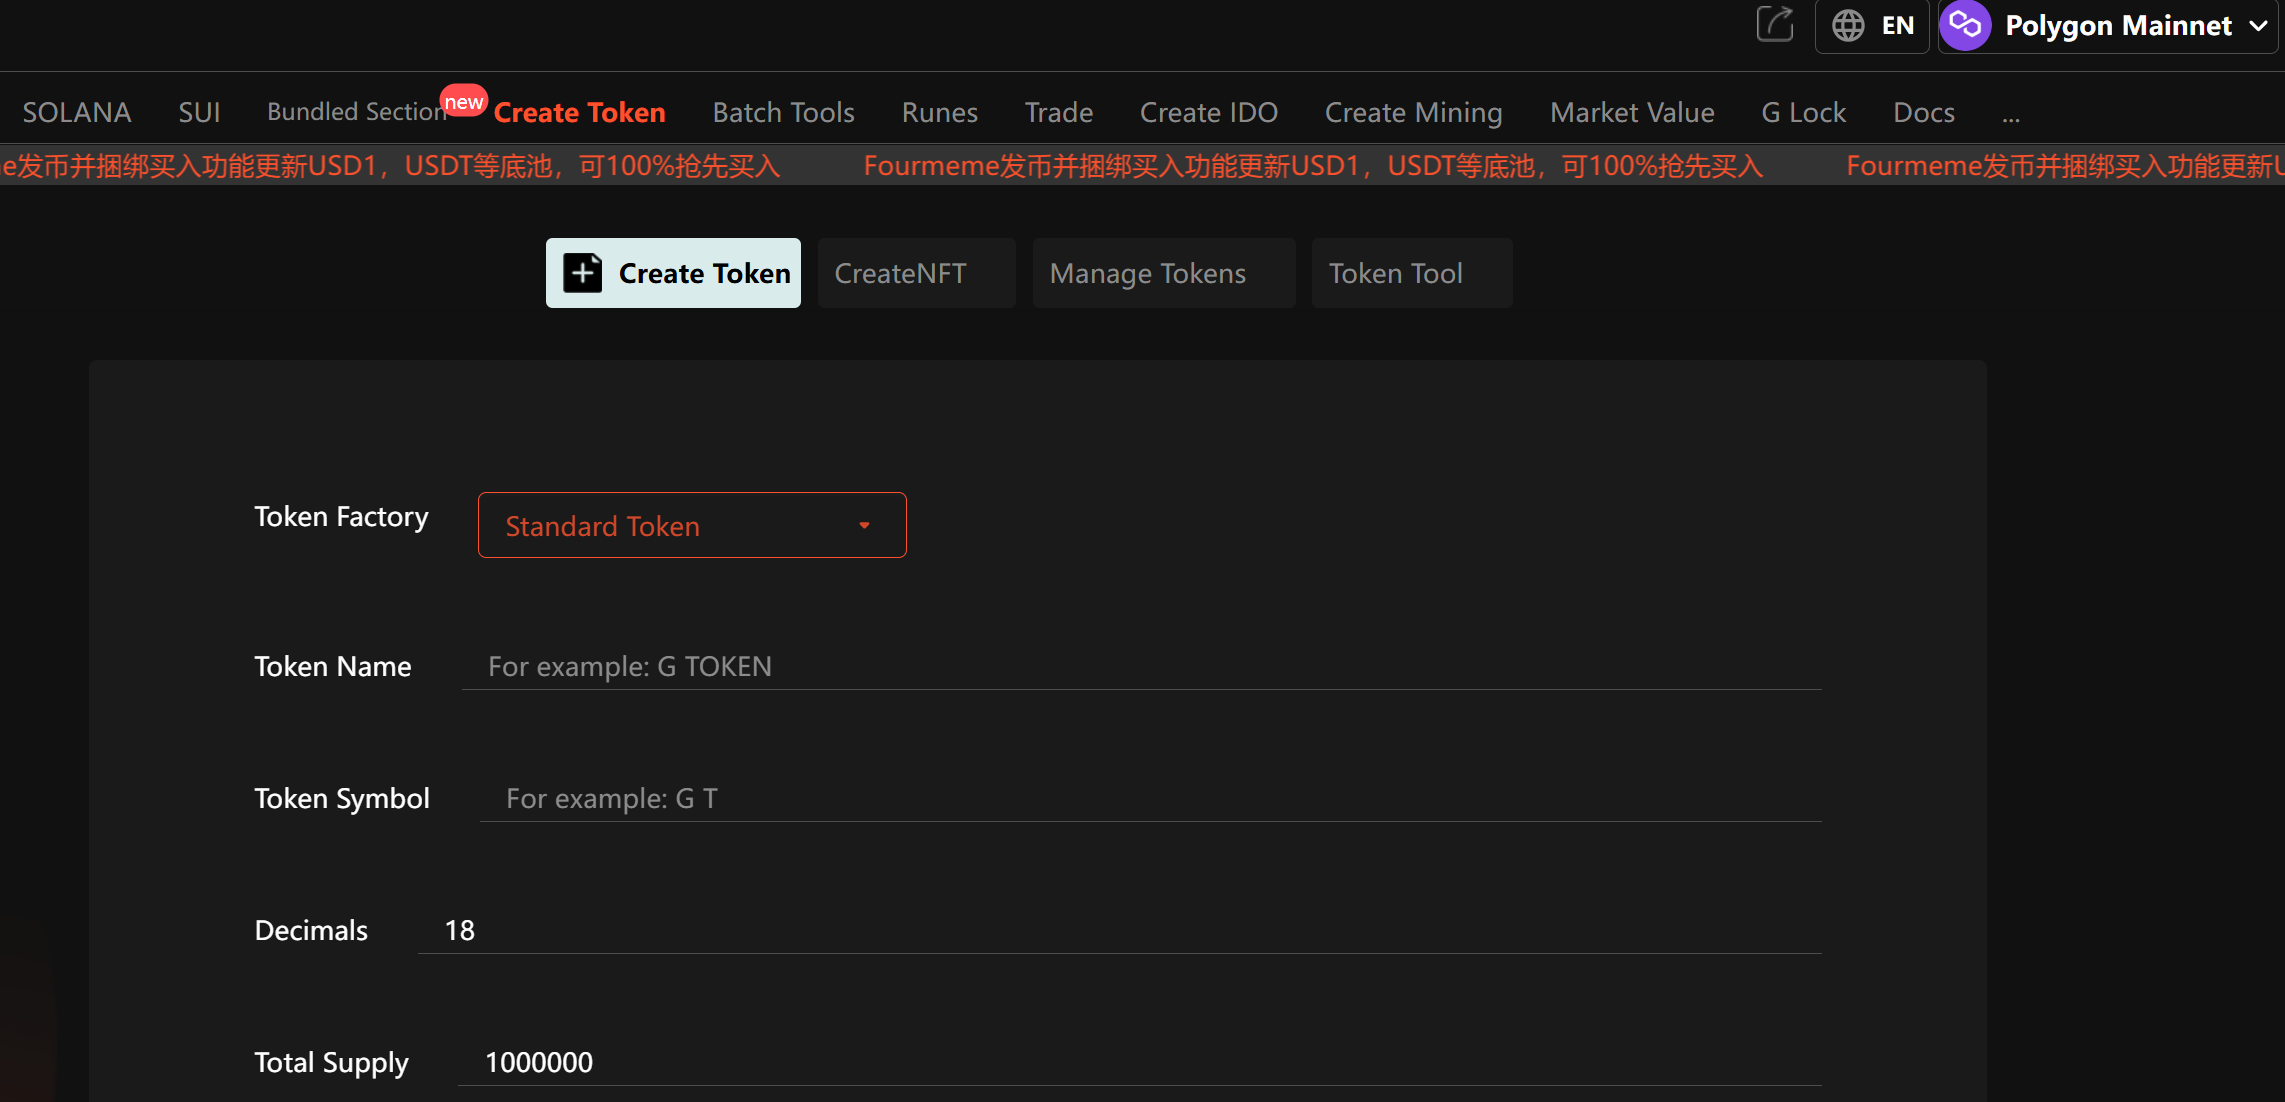Expand the Polygon Mainnet network dropdown
The image size is (2285, 1102).
click(x=2258, y=26)
